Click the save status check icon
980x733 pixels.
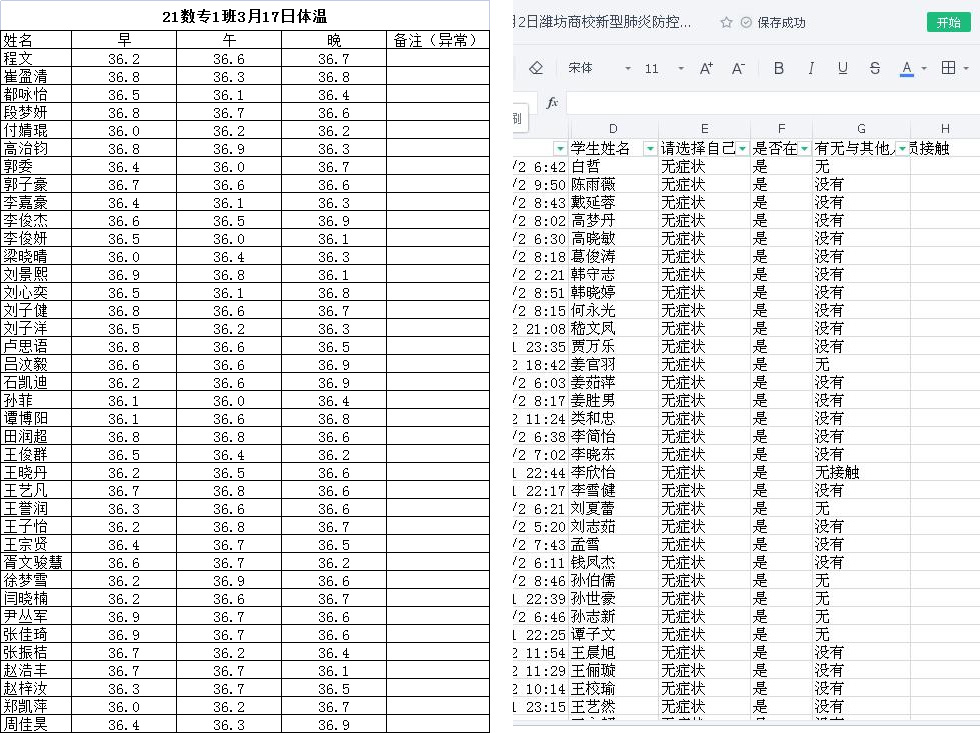pos(746,22)
